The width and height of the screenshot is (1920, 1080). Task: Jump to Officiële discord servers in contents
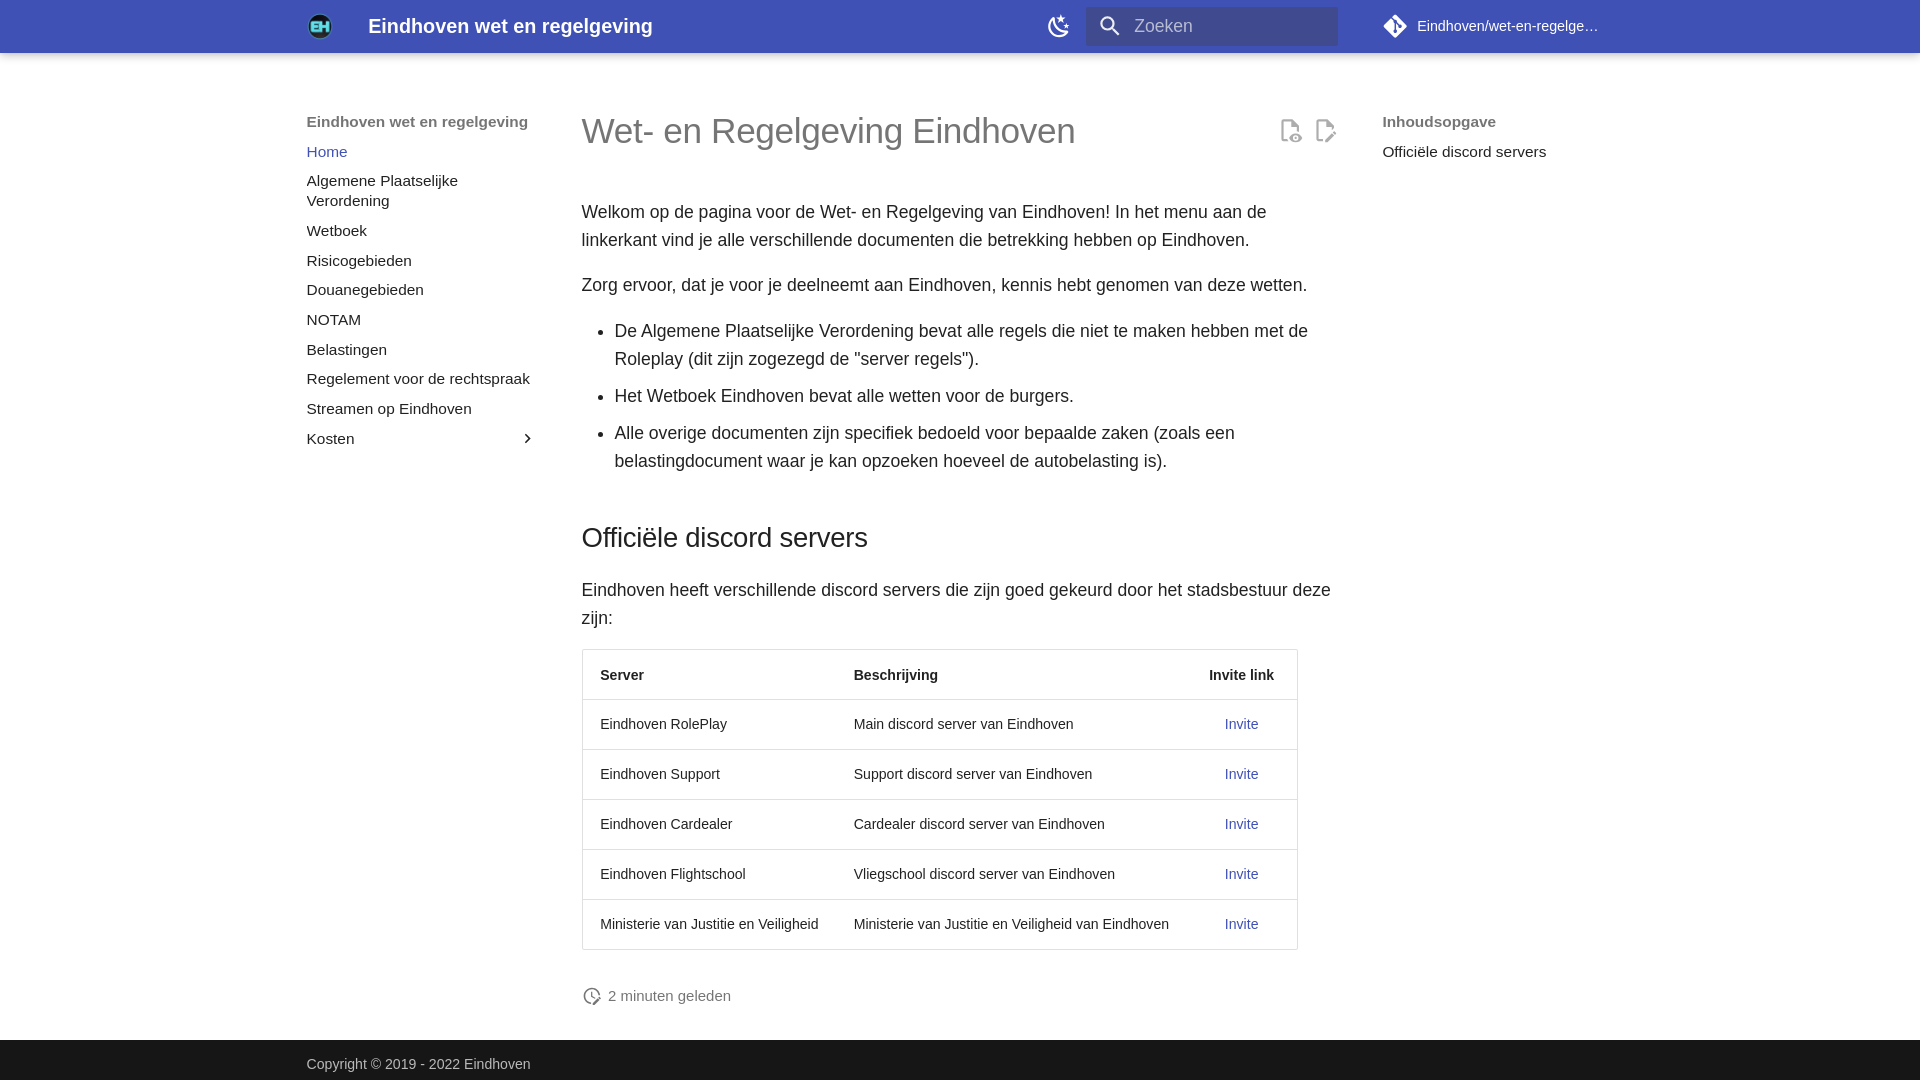1464,152
